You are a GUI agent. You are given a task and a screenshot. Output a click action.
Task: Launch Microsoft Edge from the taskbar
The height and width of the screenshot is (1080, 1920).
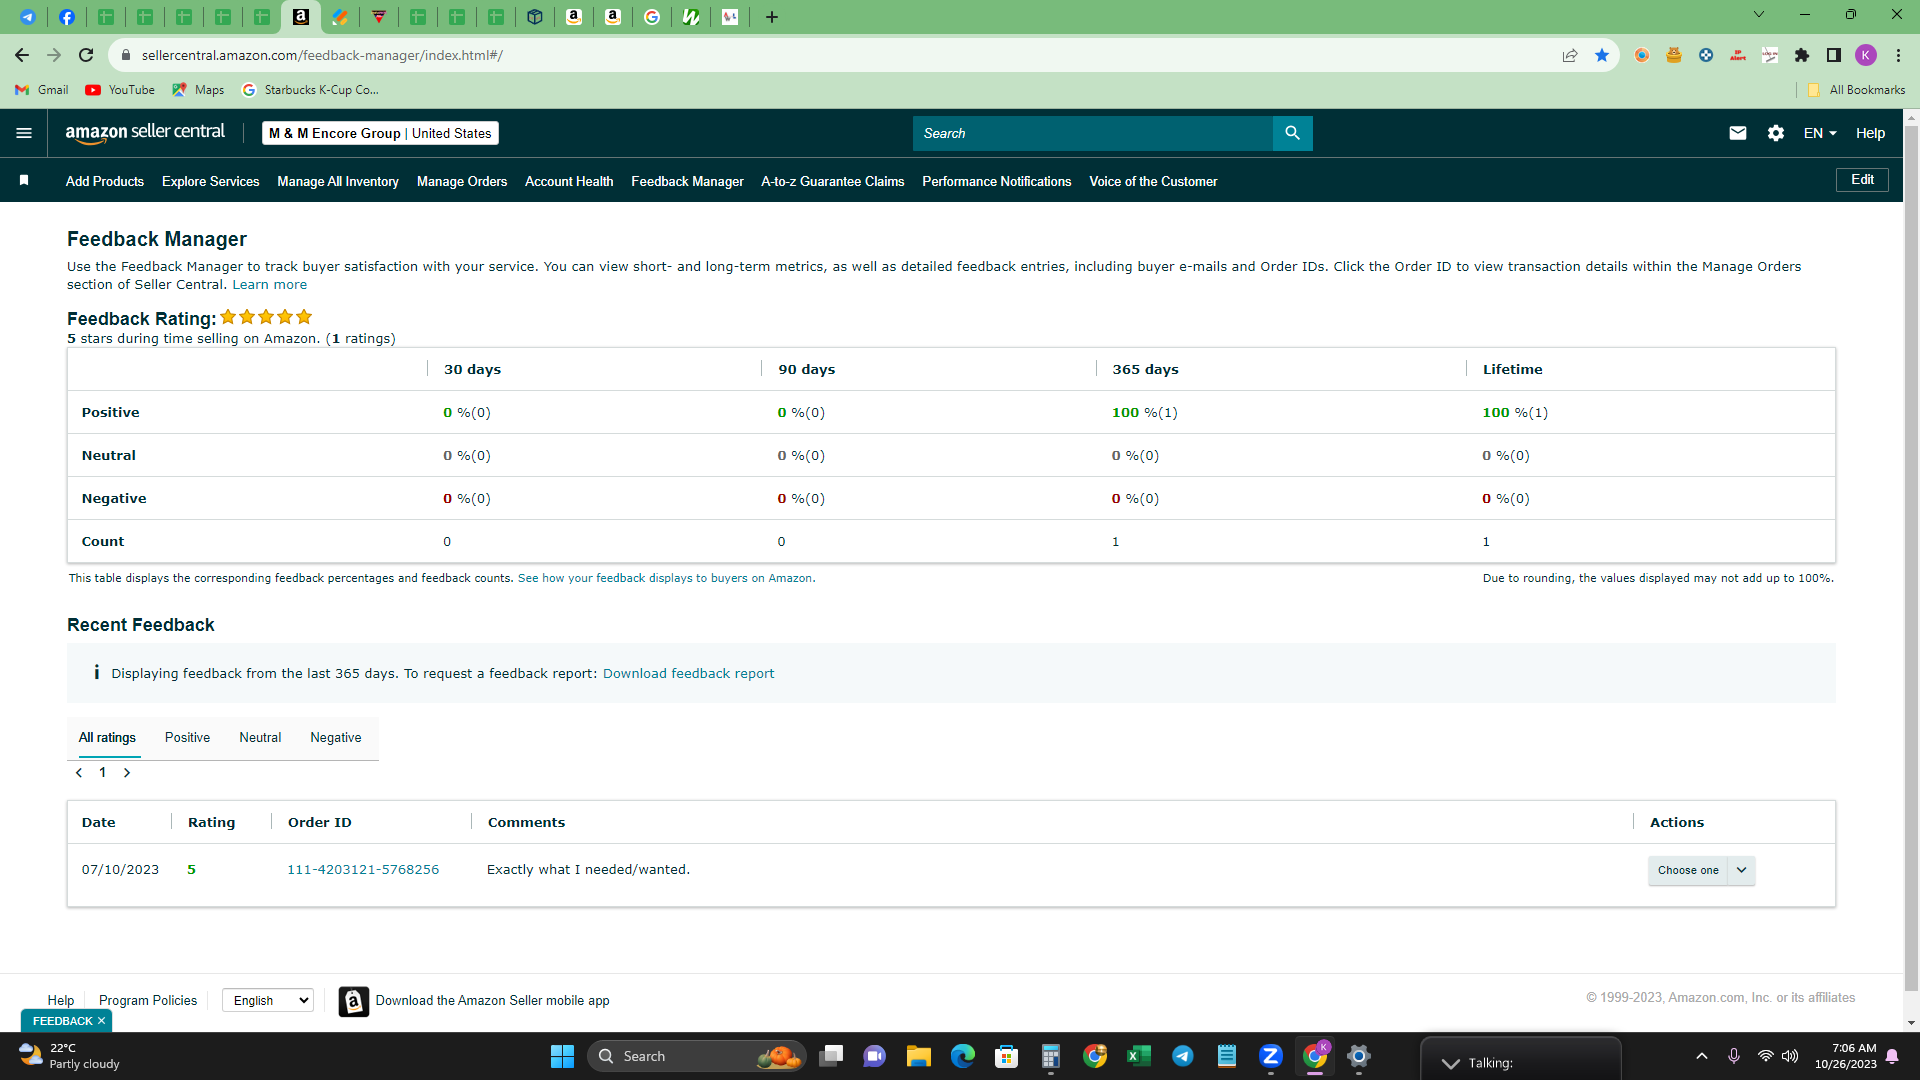pos(962,1056)
